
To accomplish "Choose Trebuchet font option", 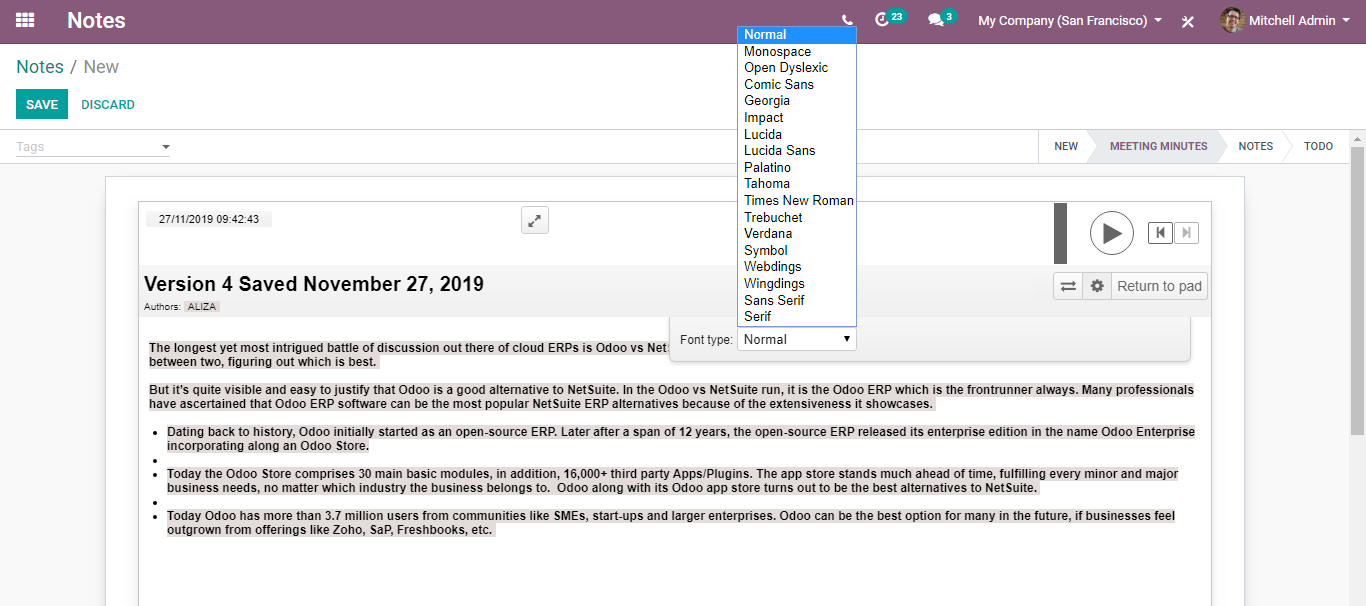I will coord(797,217).
